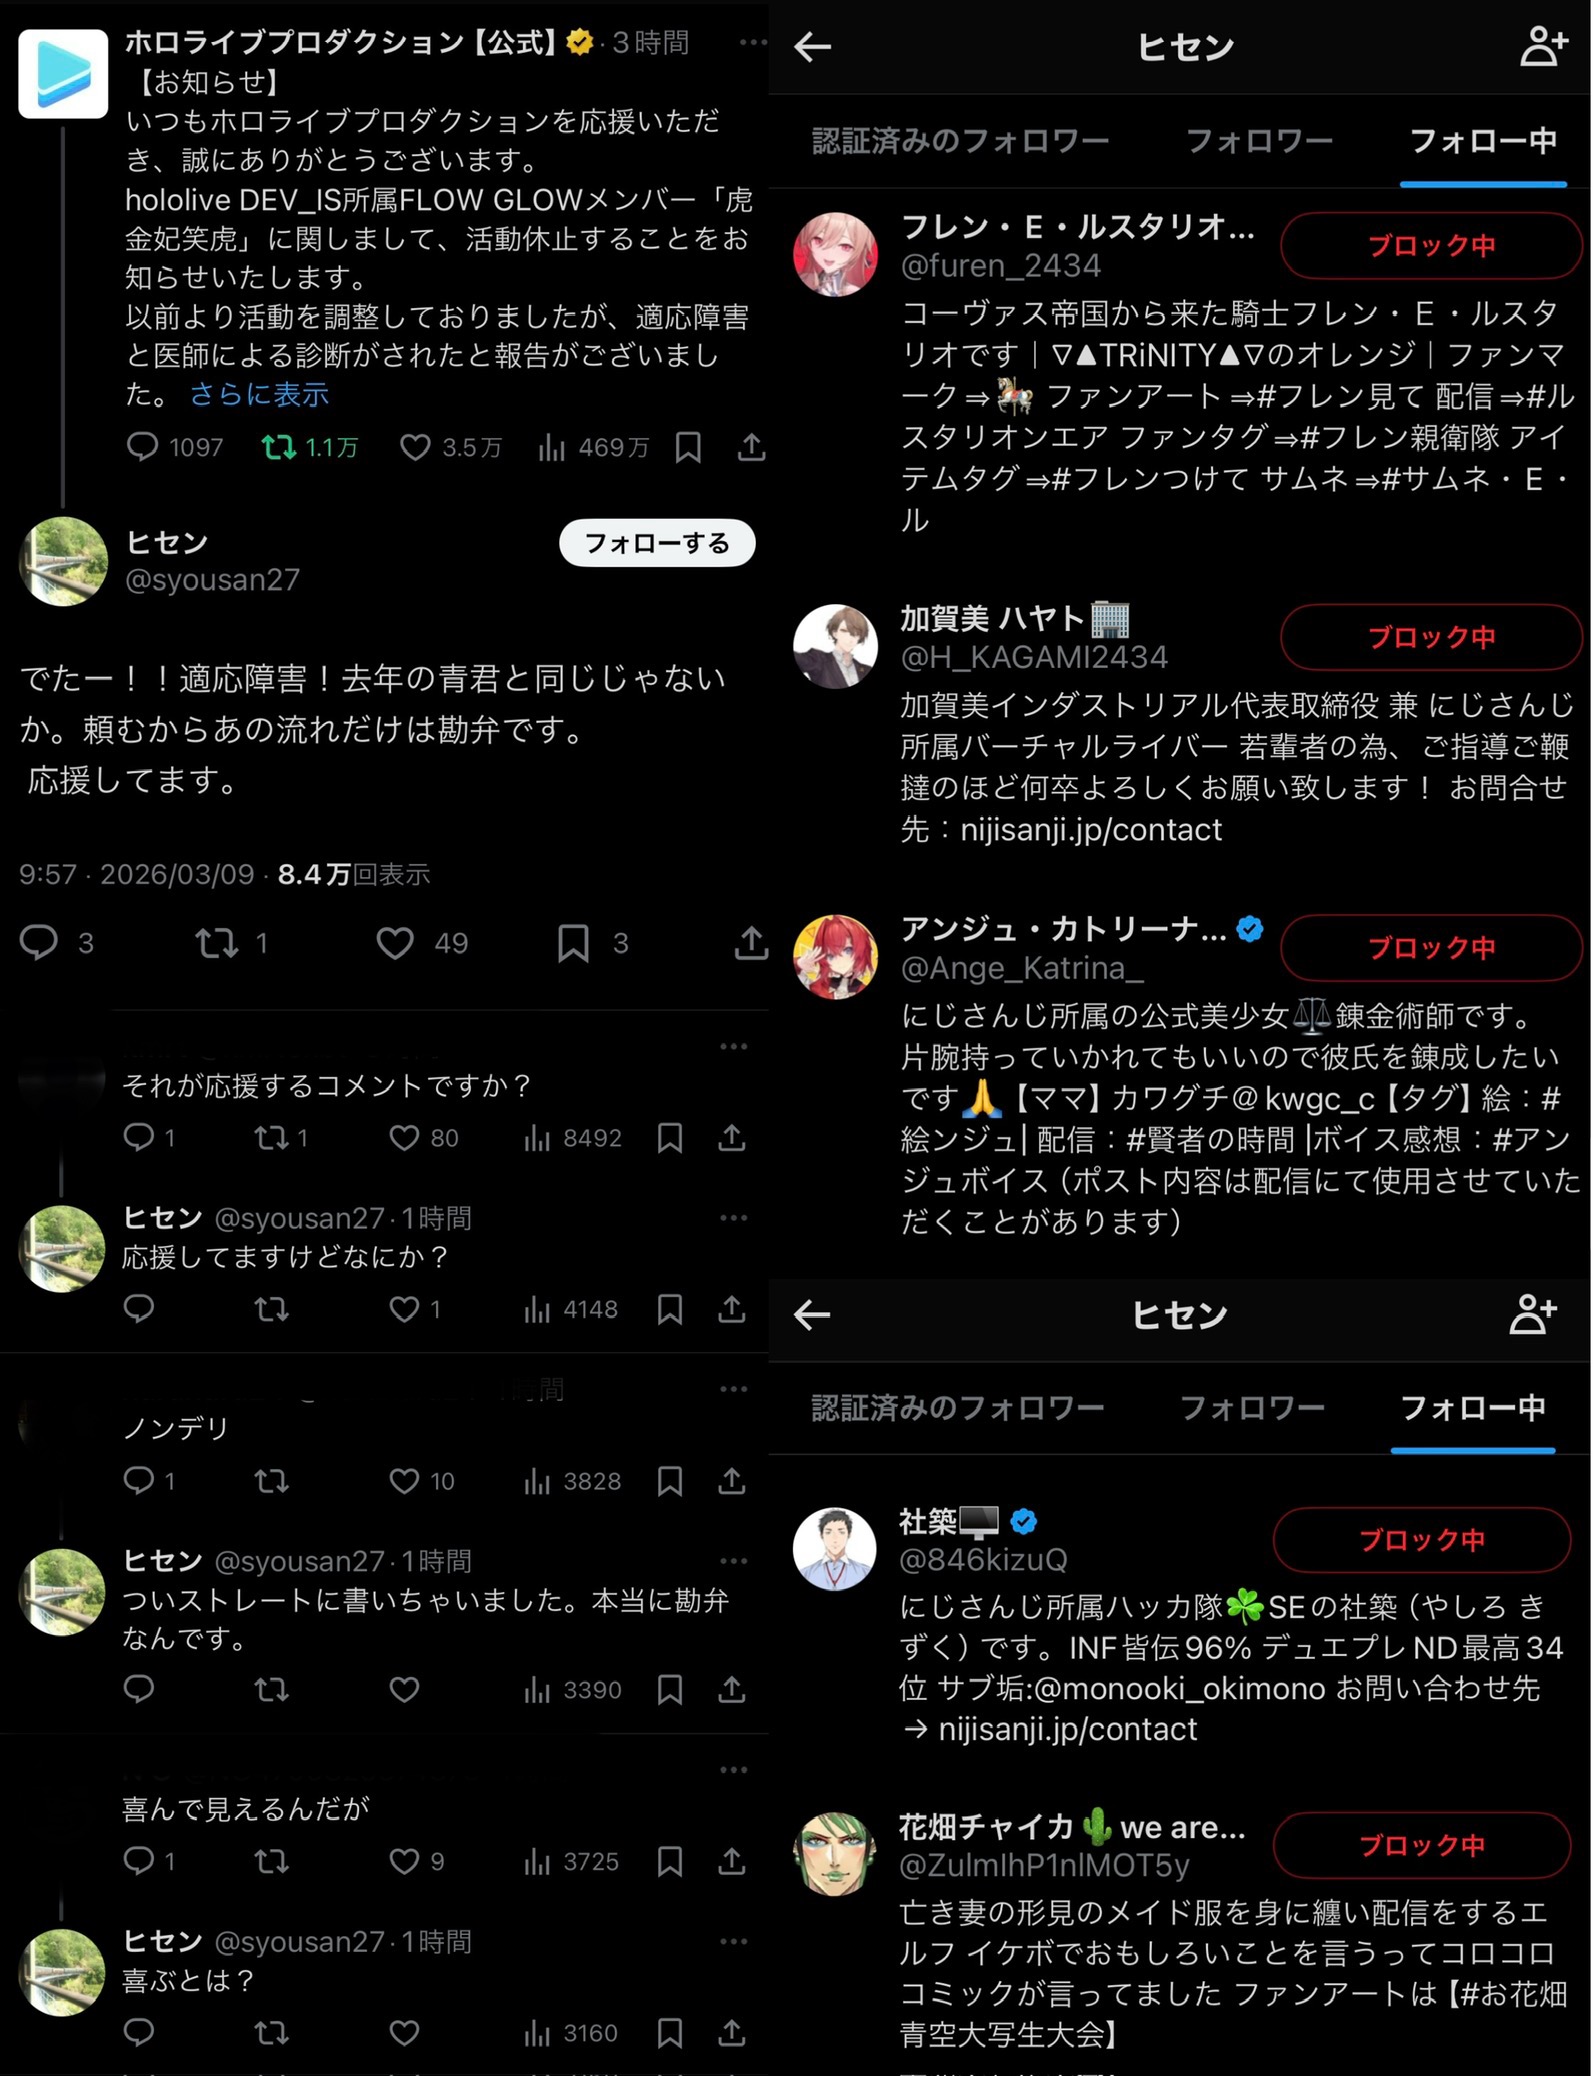Open three-dot menu on 喜んで見えるんだが reply
Viewport: 1593px width, 2076px height.
734,1770
